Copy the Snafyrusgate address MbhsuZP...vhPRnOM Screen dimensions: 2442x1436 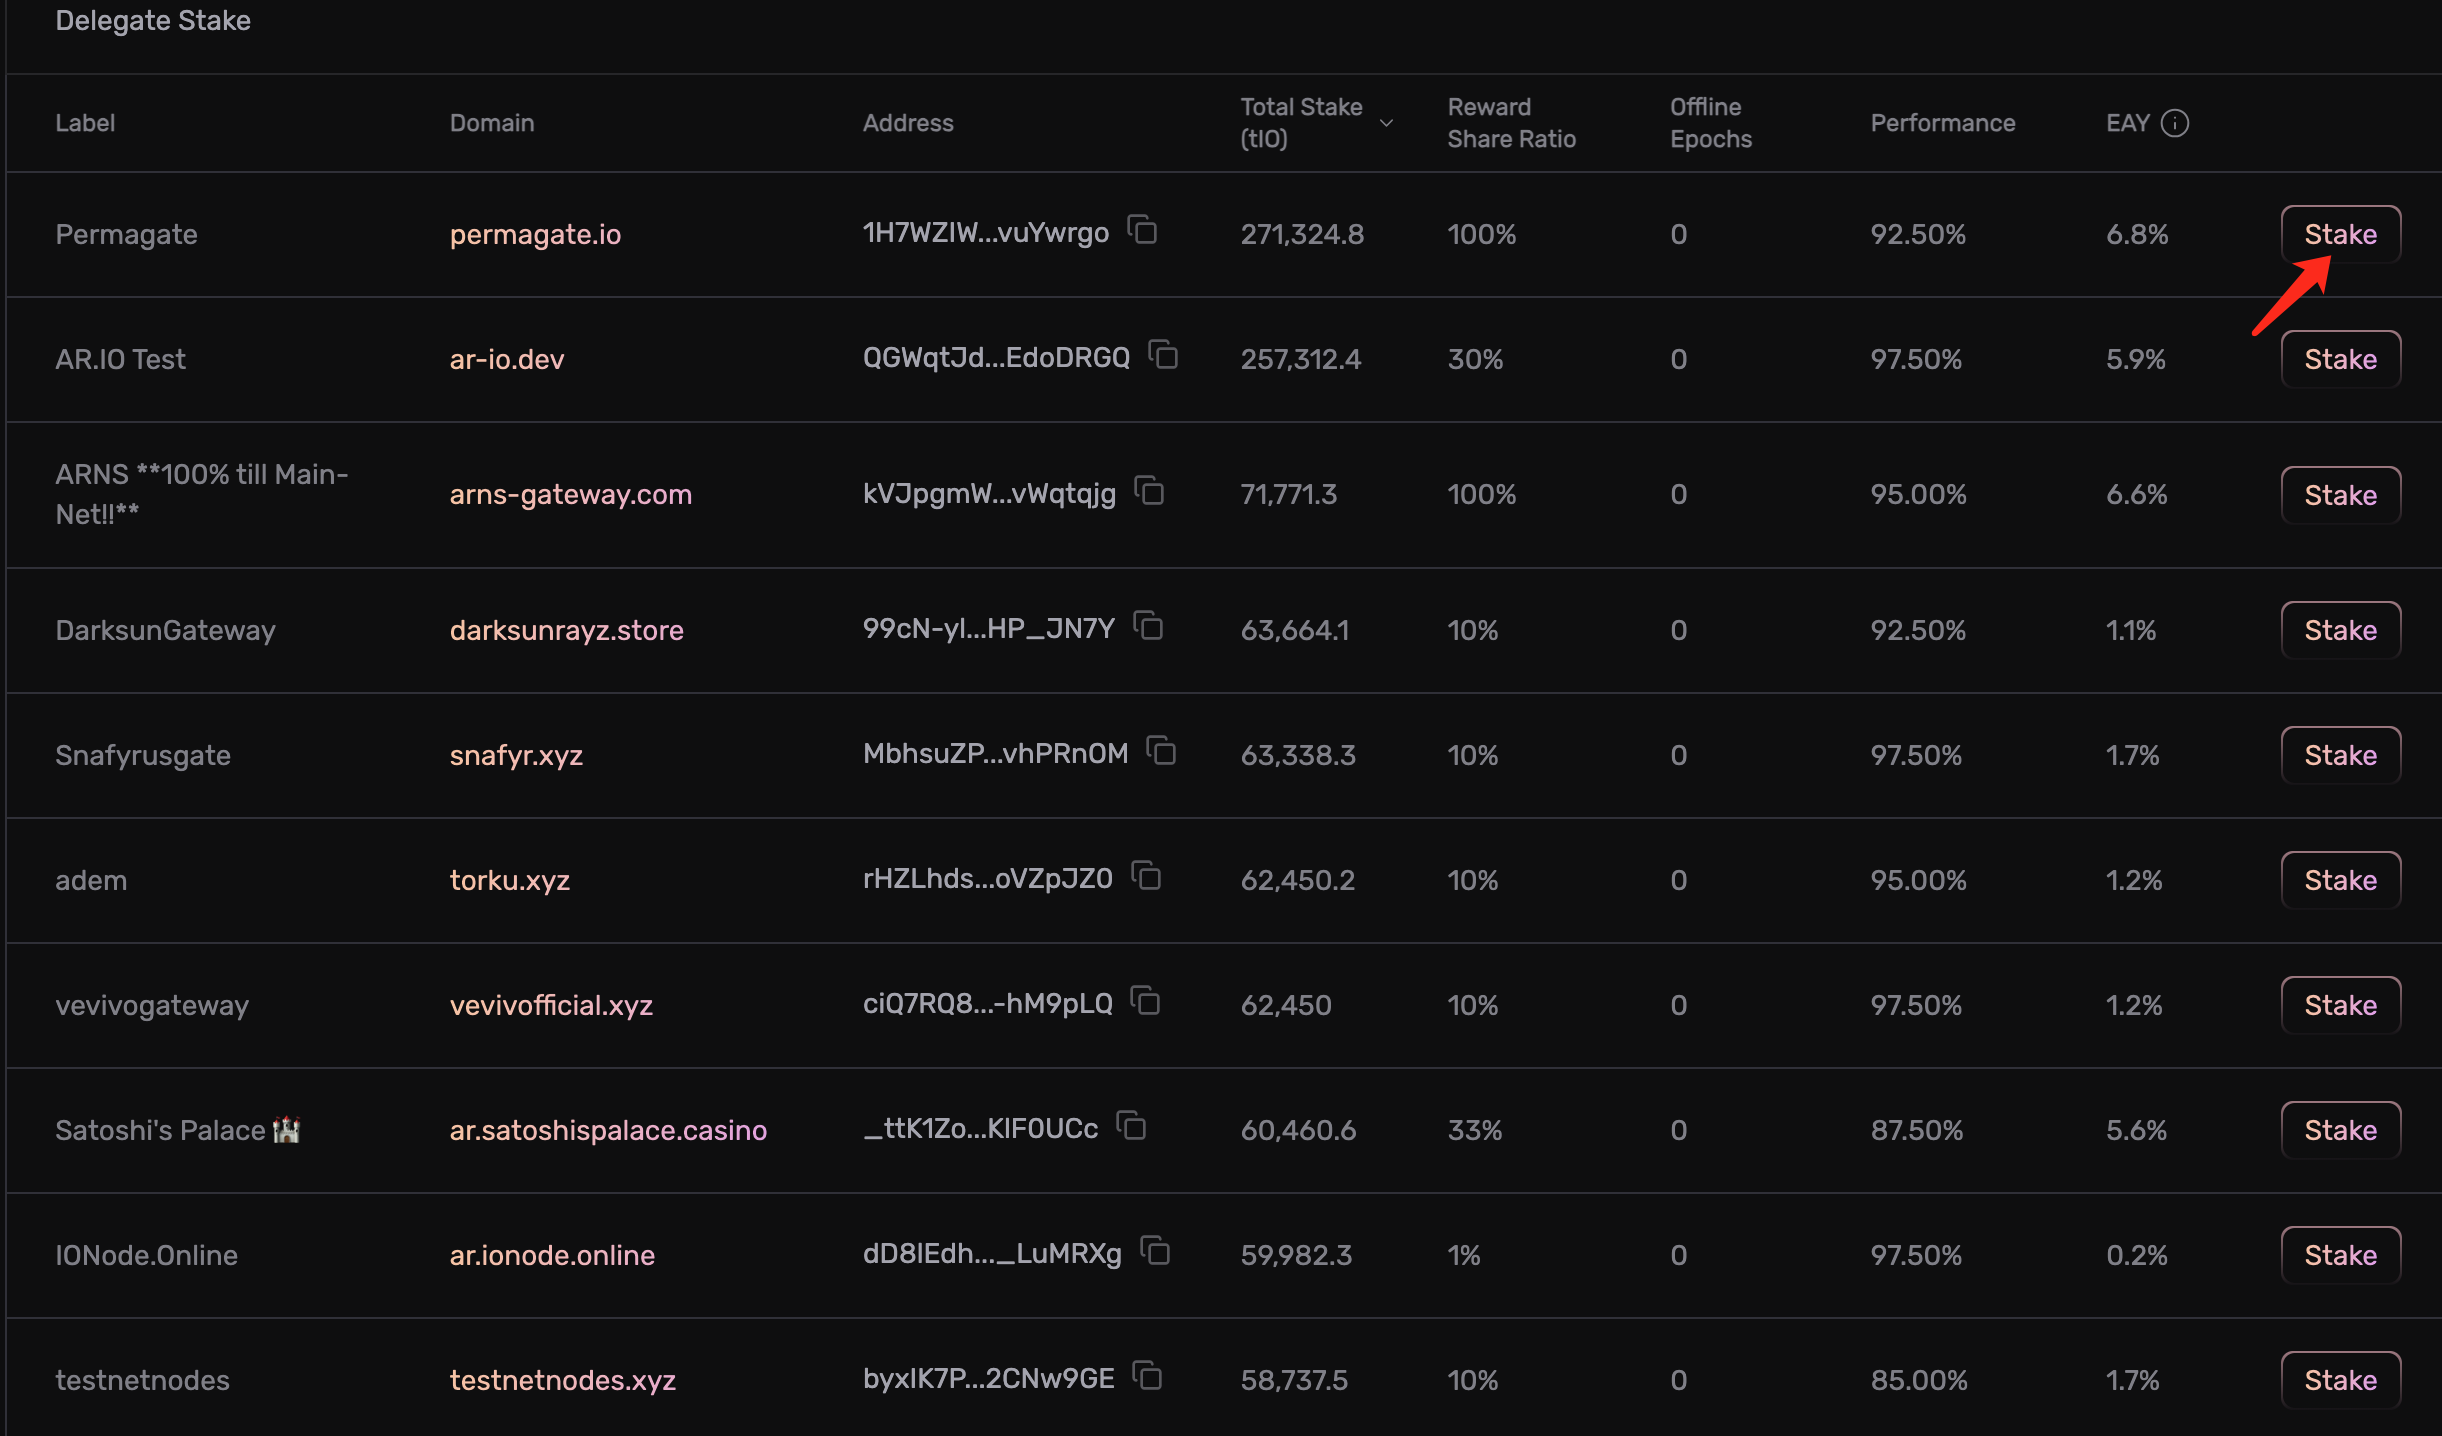[1161, 751]
